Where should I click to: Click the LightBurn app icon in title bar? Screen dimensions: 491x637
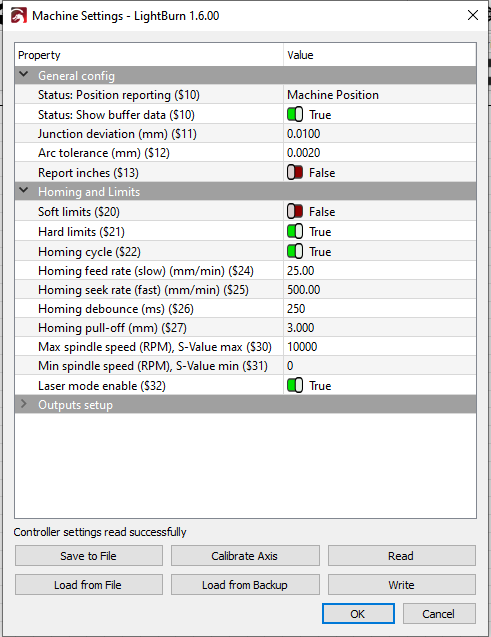click(18, 15)
